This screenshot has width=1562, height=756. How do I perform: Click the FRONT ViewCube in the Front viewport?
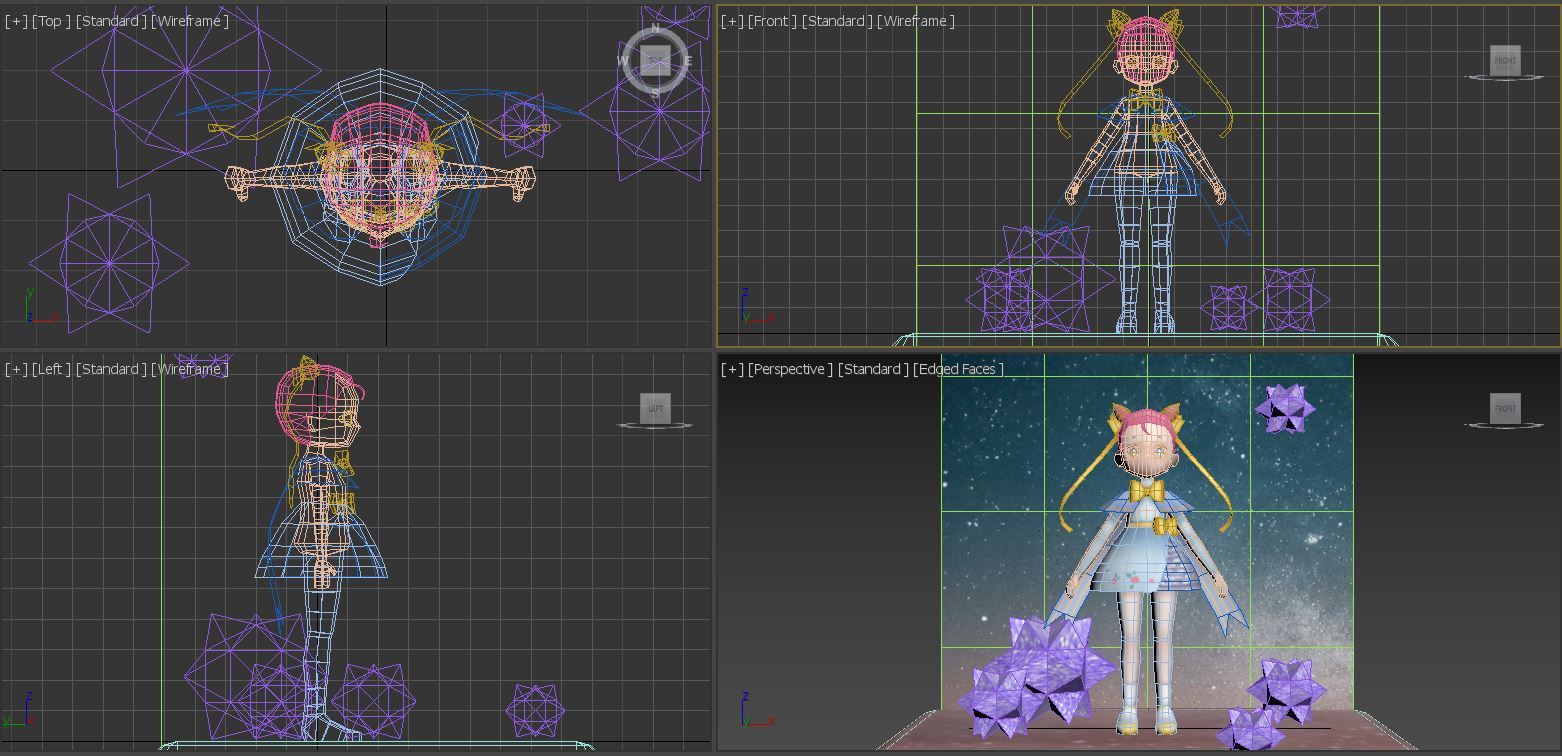point(1505,60)
